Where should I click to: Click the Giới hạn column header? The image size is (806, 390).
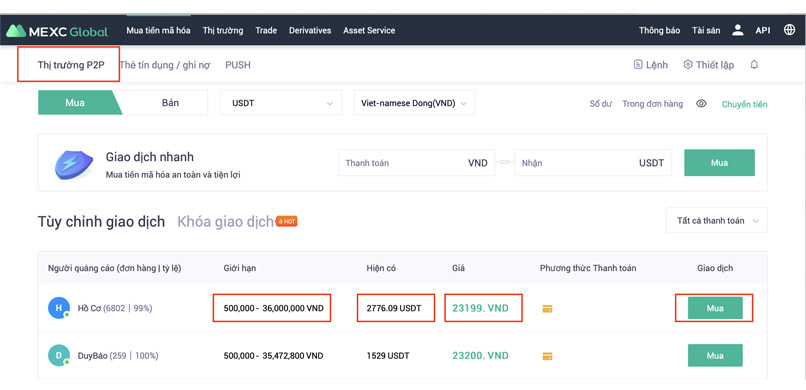coord(240,268)
